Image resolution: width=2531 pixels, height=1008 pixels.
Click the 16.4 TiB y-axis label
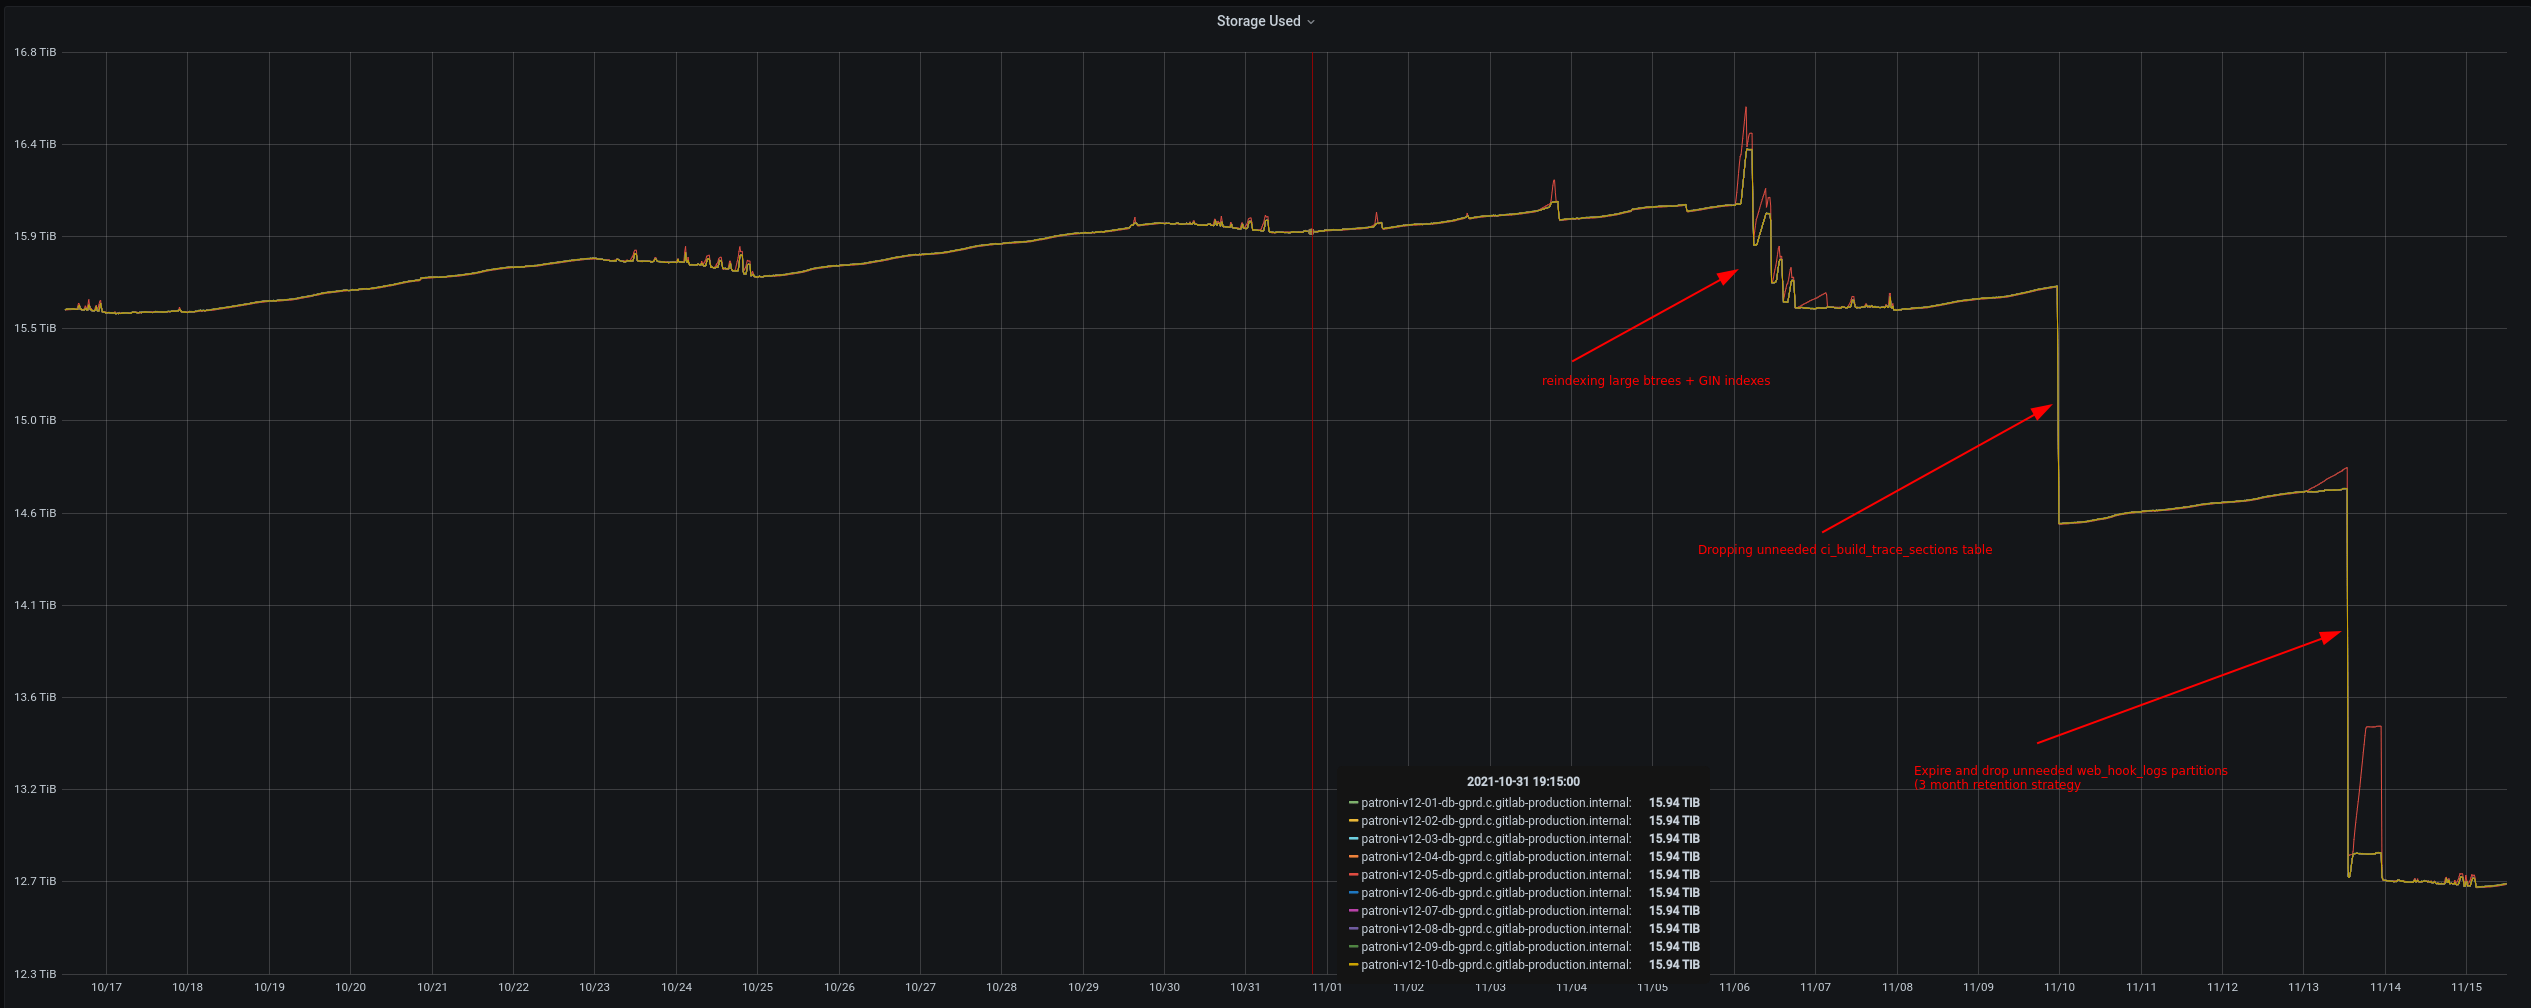35,144
